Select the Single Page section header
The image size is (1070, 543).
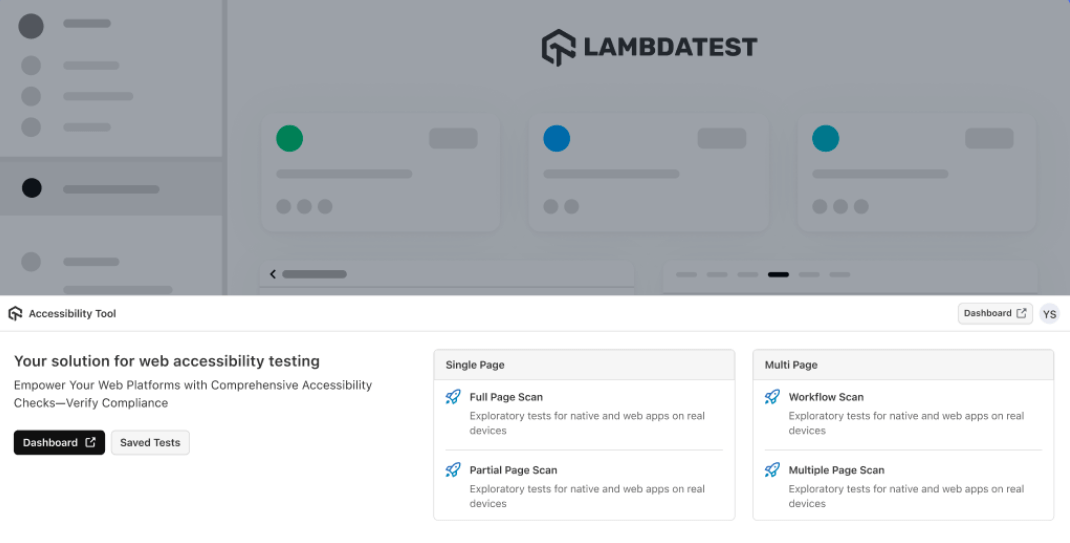(x=584, y=365)
